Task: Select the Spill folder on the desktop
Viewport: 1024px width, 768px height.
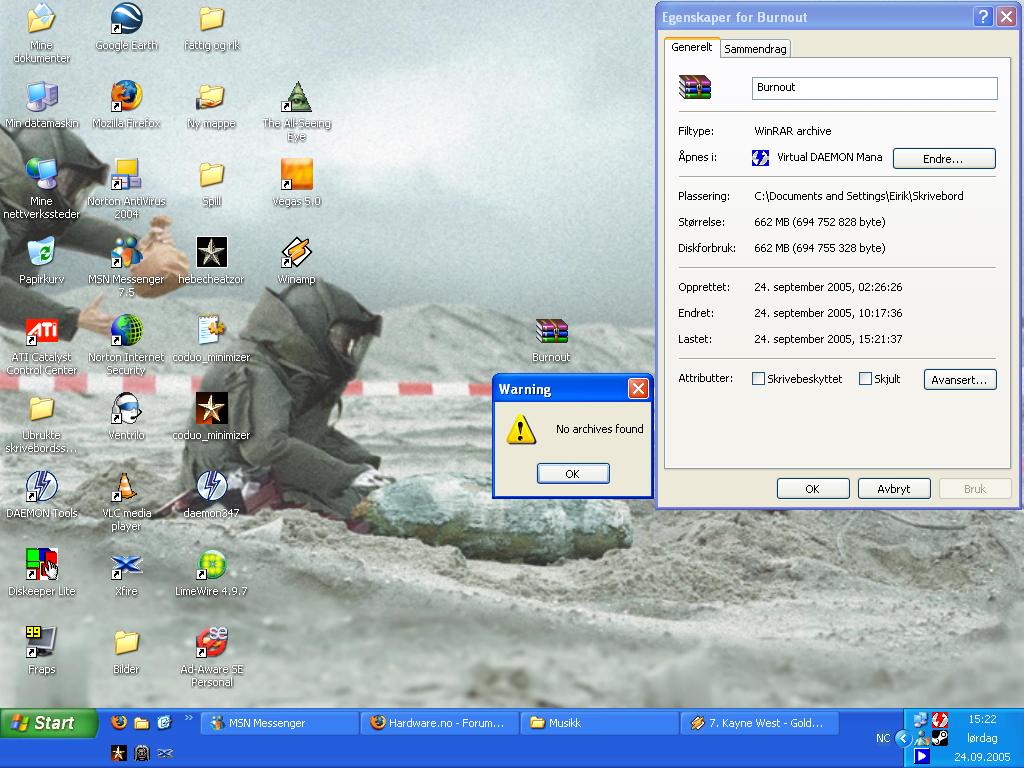Action: [212, 184]
